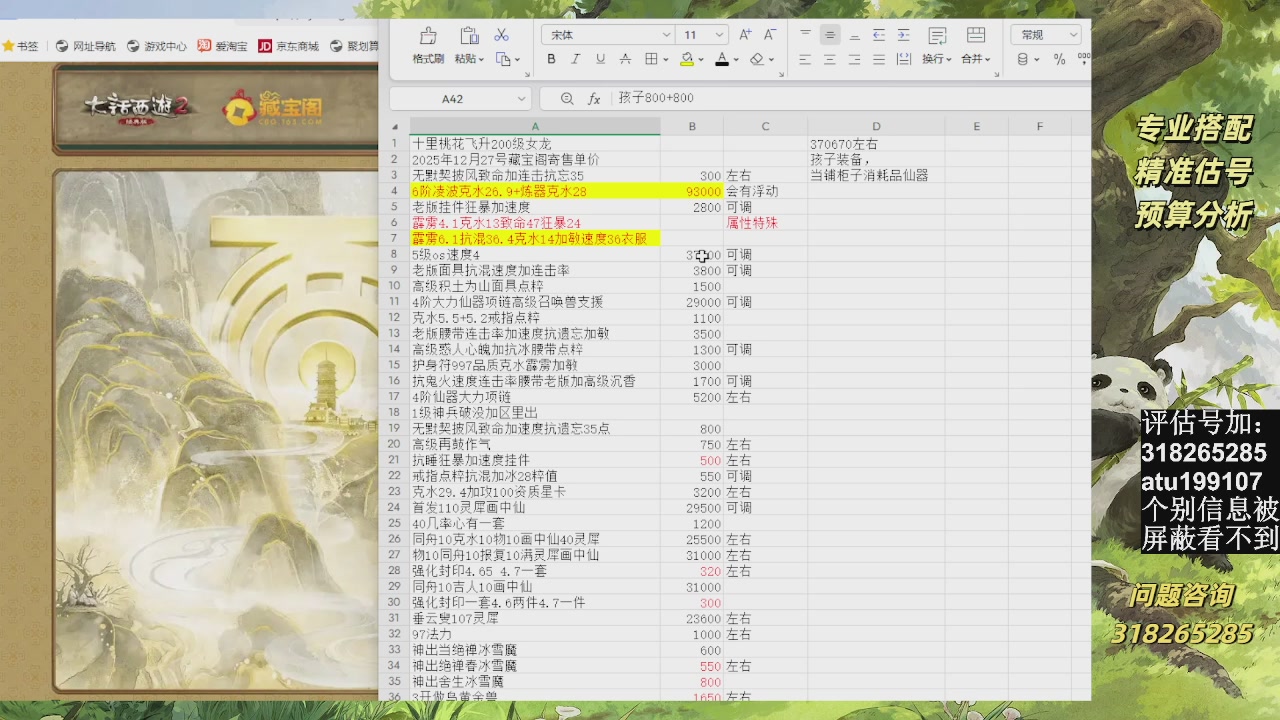The image size is (1280, 720).
Task: Toggle Underline formatting
Action: click(600, 59)
